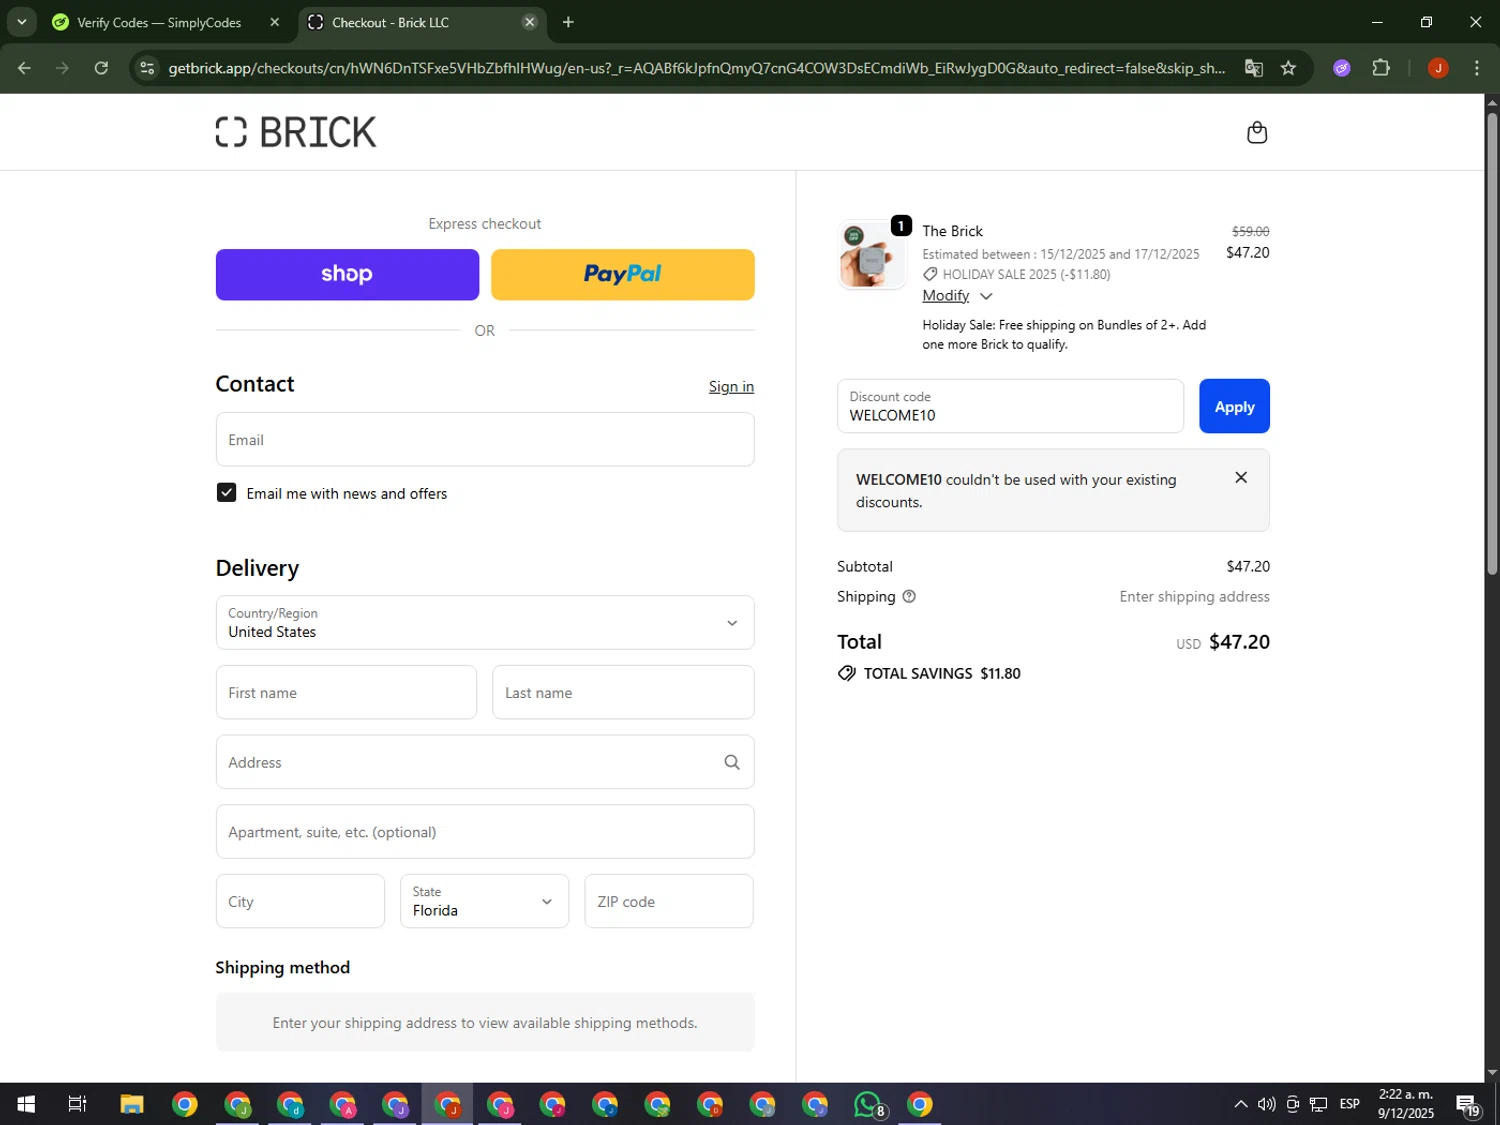Click the Sign in link

pos(731,387)
